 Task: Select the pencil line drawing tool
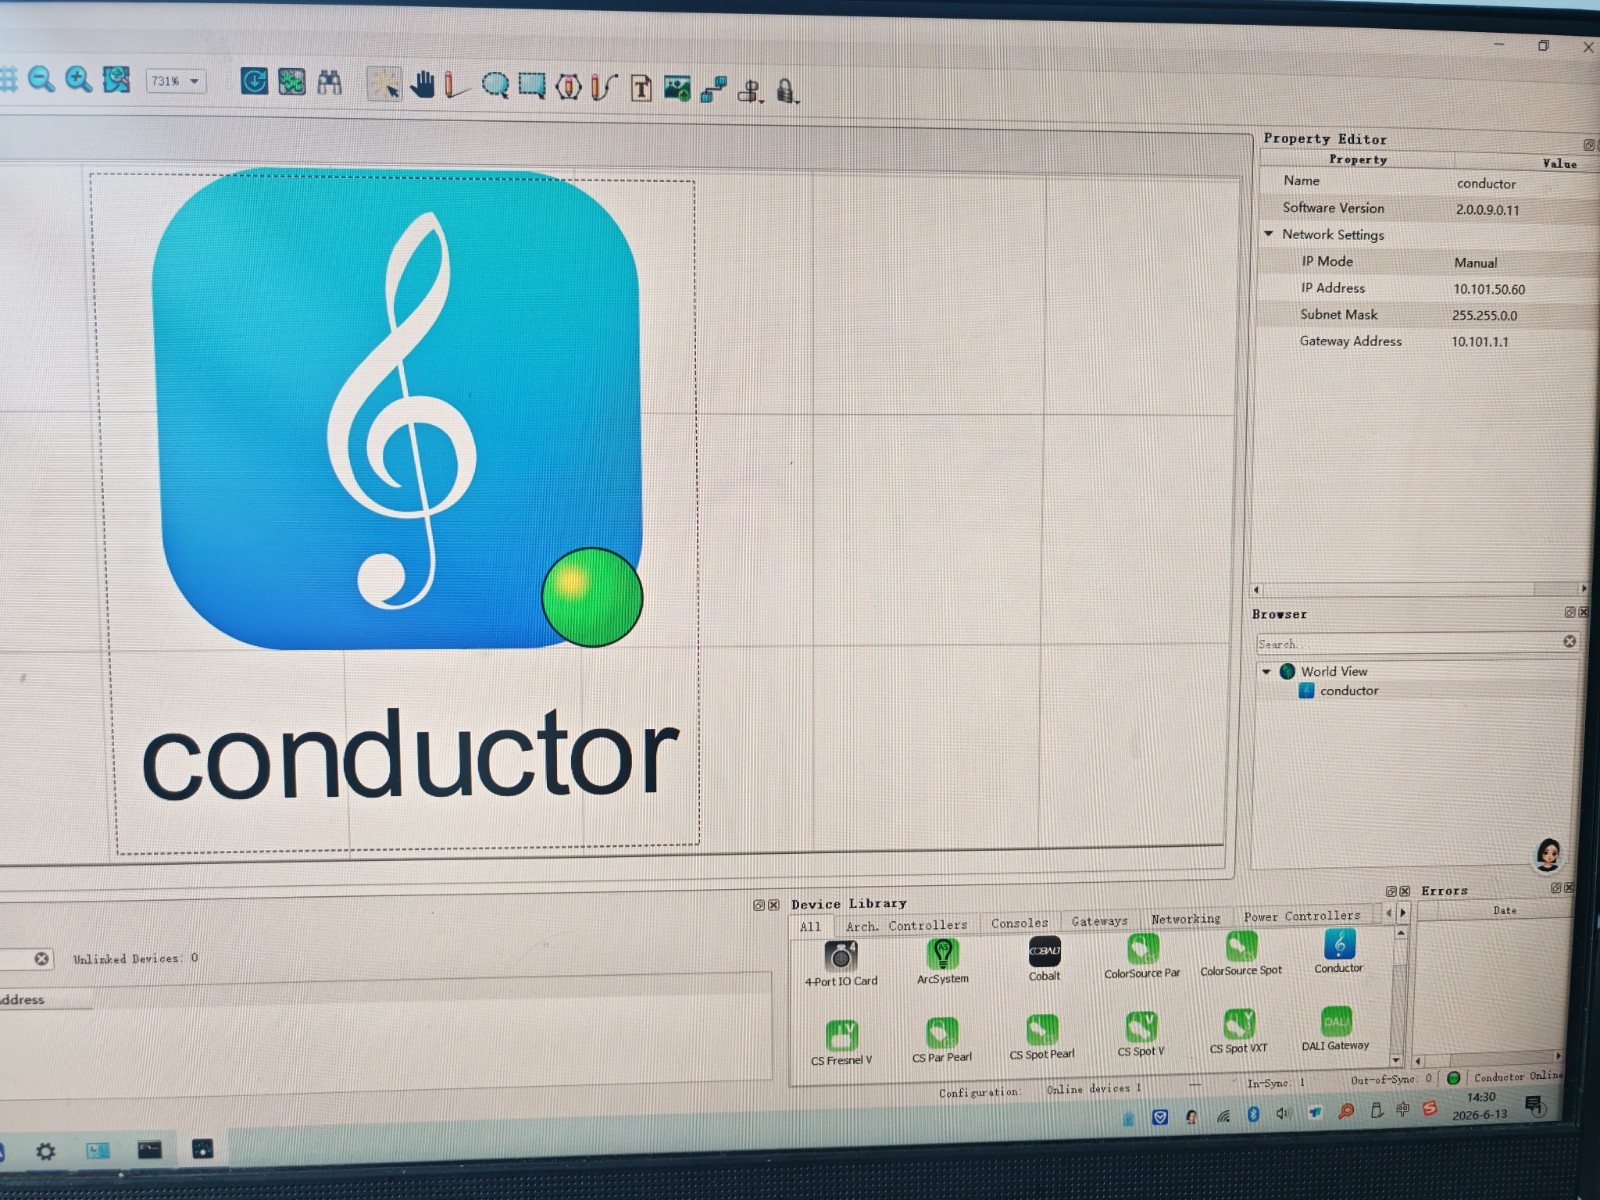pos(455,85)
